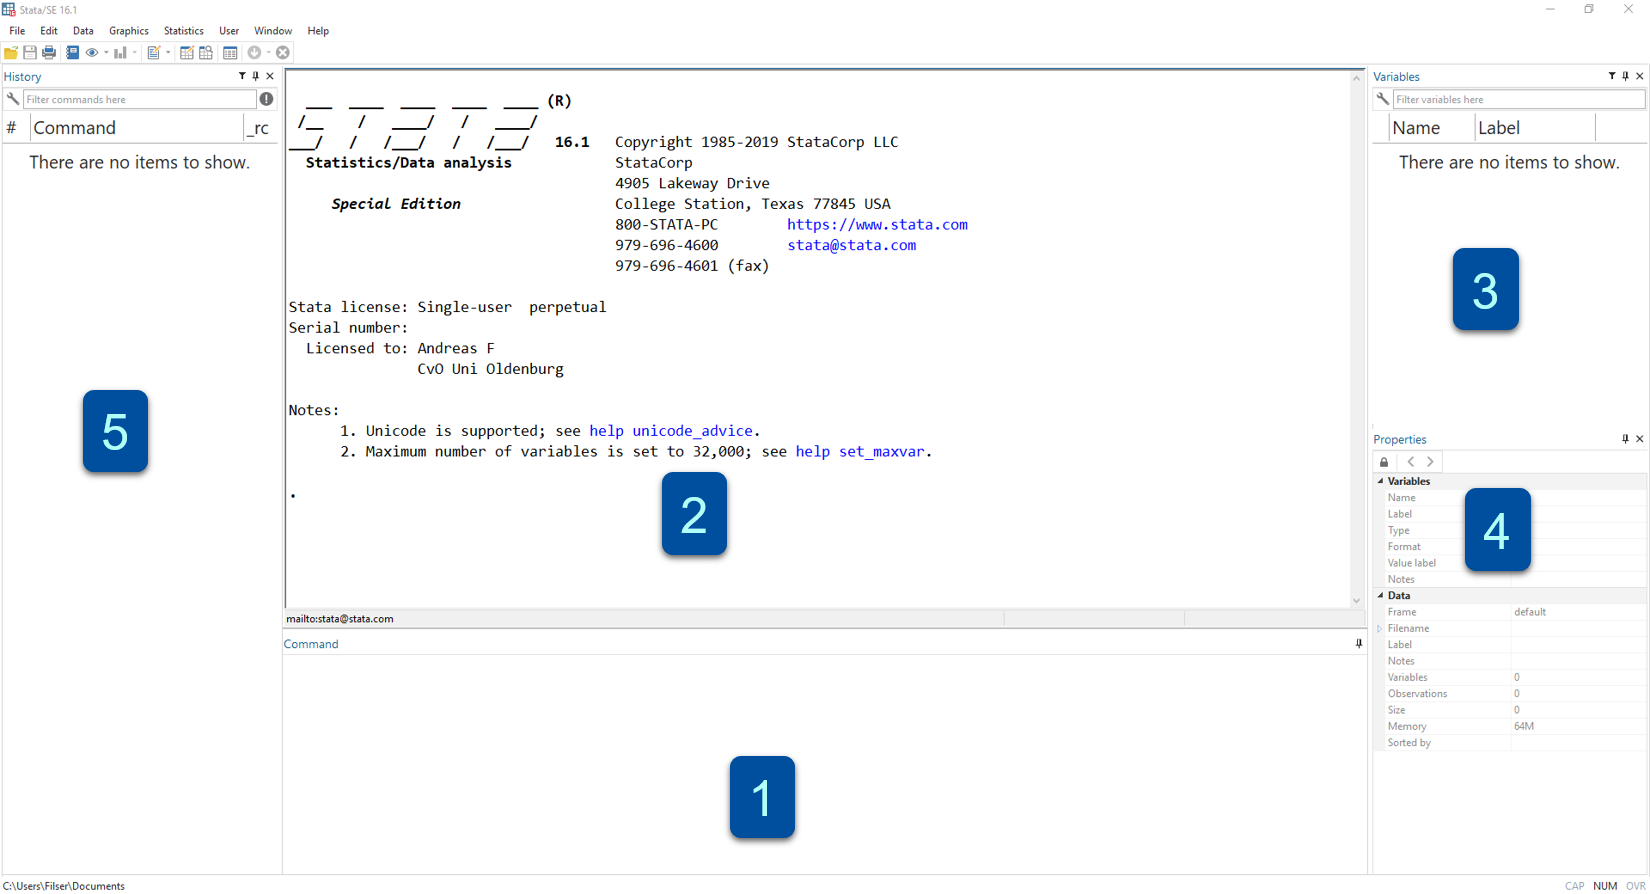1650x894 pixels.
Task: Close the Properties panel
Action: [1640, 439]
